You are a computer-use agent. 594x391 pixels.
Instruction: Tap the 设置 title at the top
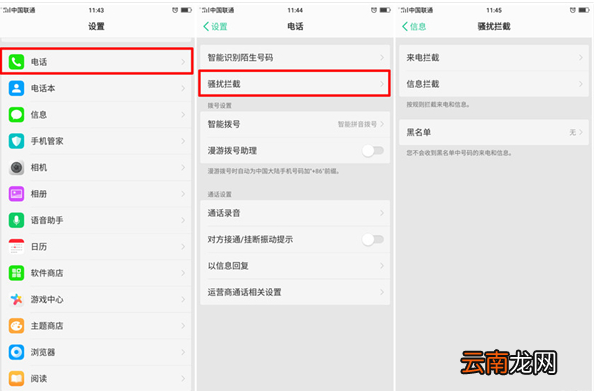coord(96,26)
